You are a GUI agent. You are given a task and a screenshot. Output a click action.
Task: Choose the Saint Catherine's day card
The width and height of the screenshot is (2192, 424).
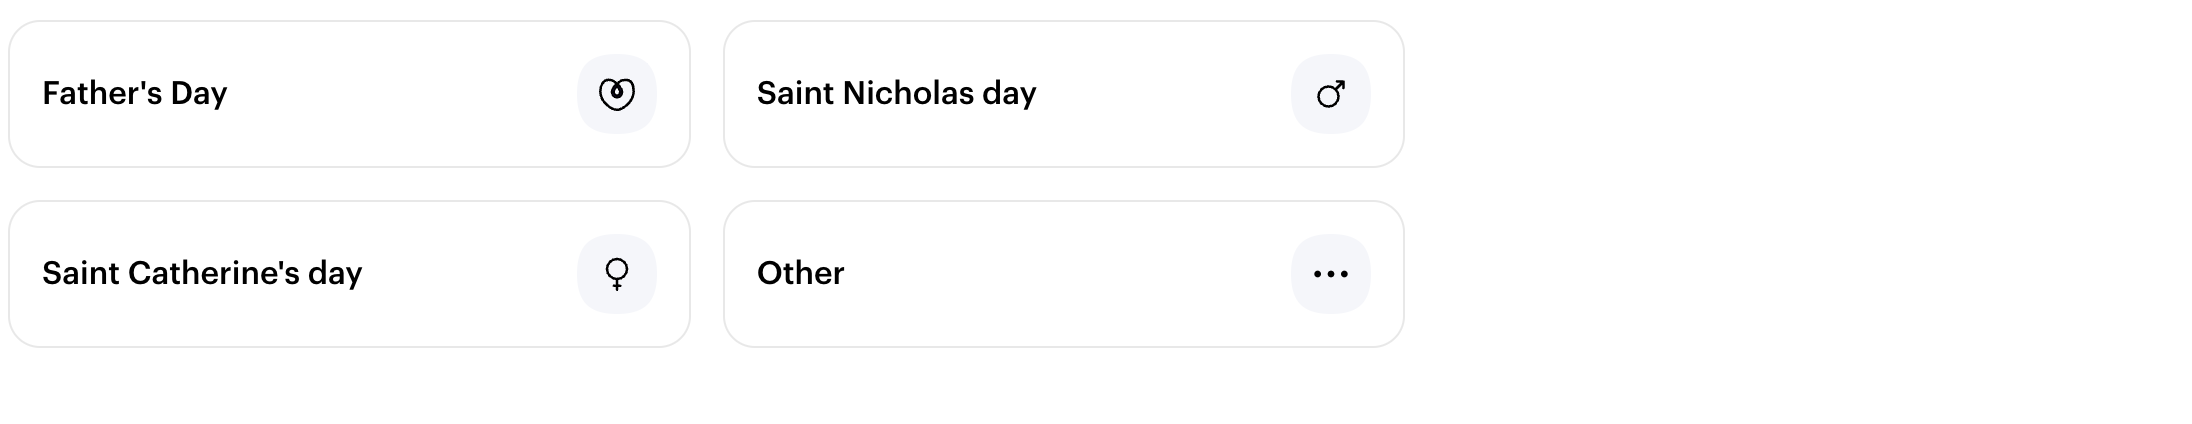349,274
